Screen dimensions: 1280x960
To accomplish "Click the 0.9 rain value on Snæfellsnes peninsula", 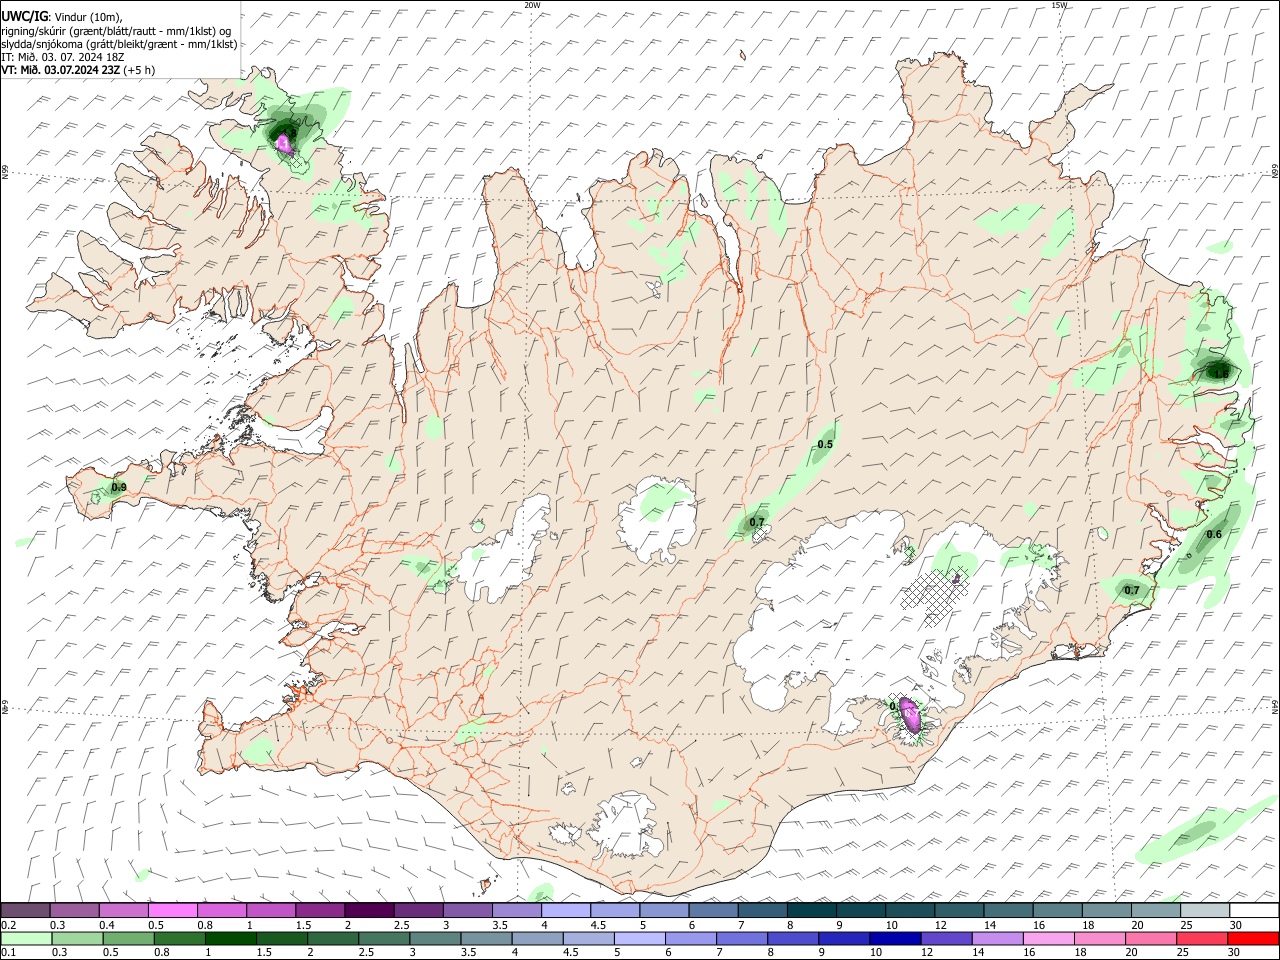I will (x=119, y=488).
